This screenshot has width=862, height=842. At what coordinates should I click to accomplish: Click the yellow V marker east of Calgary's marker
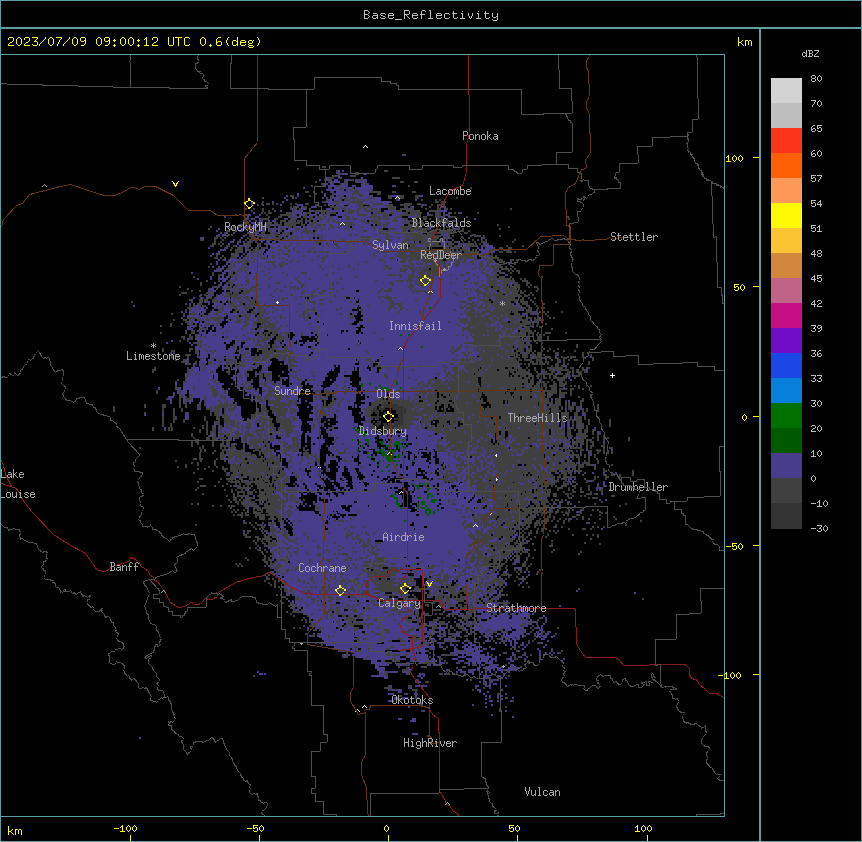click(429, 584)
